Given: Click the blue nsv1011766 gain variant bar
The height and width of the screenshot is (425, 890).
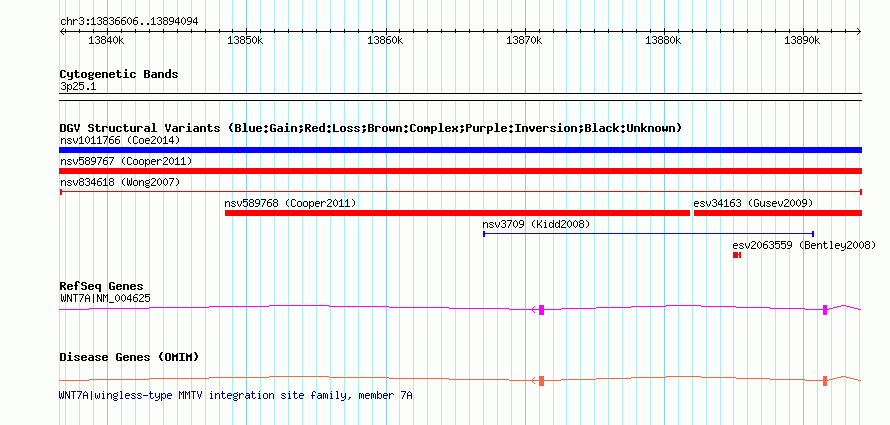Looking at the screenshot, I should [460, 150].
